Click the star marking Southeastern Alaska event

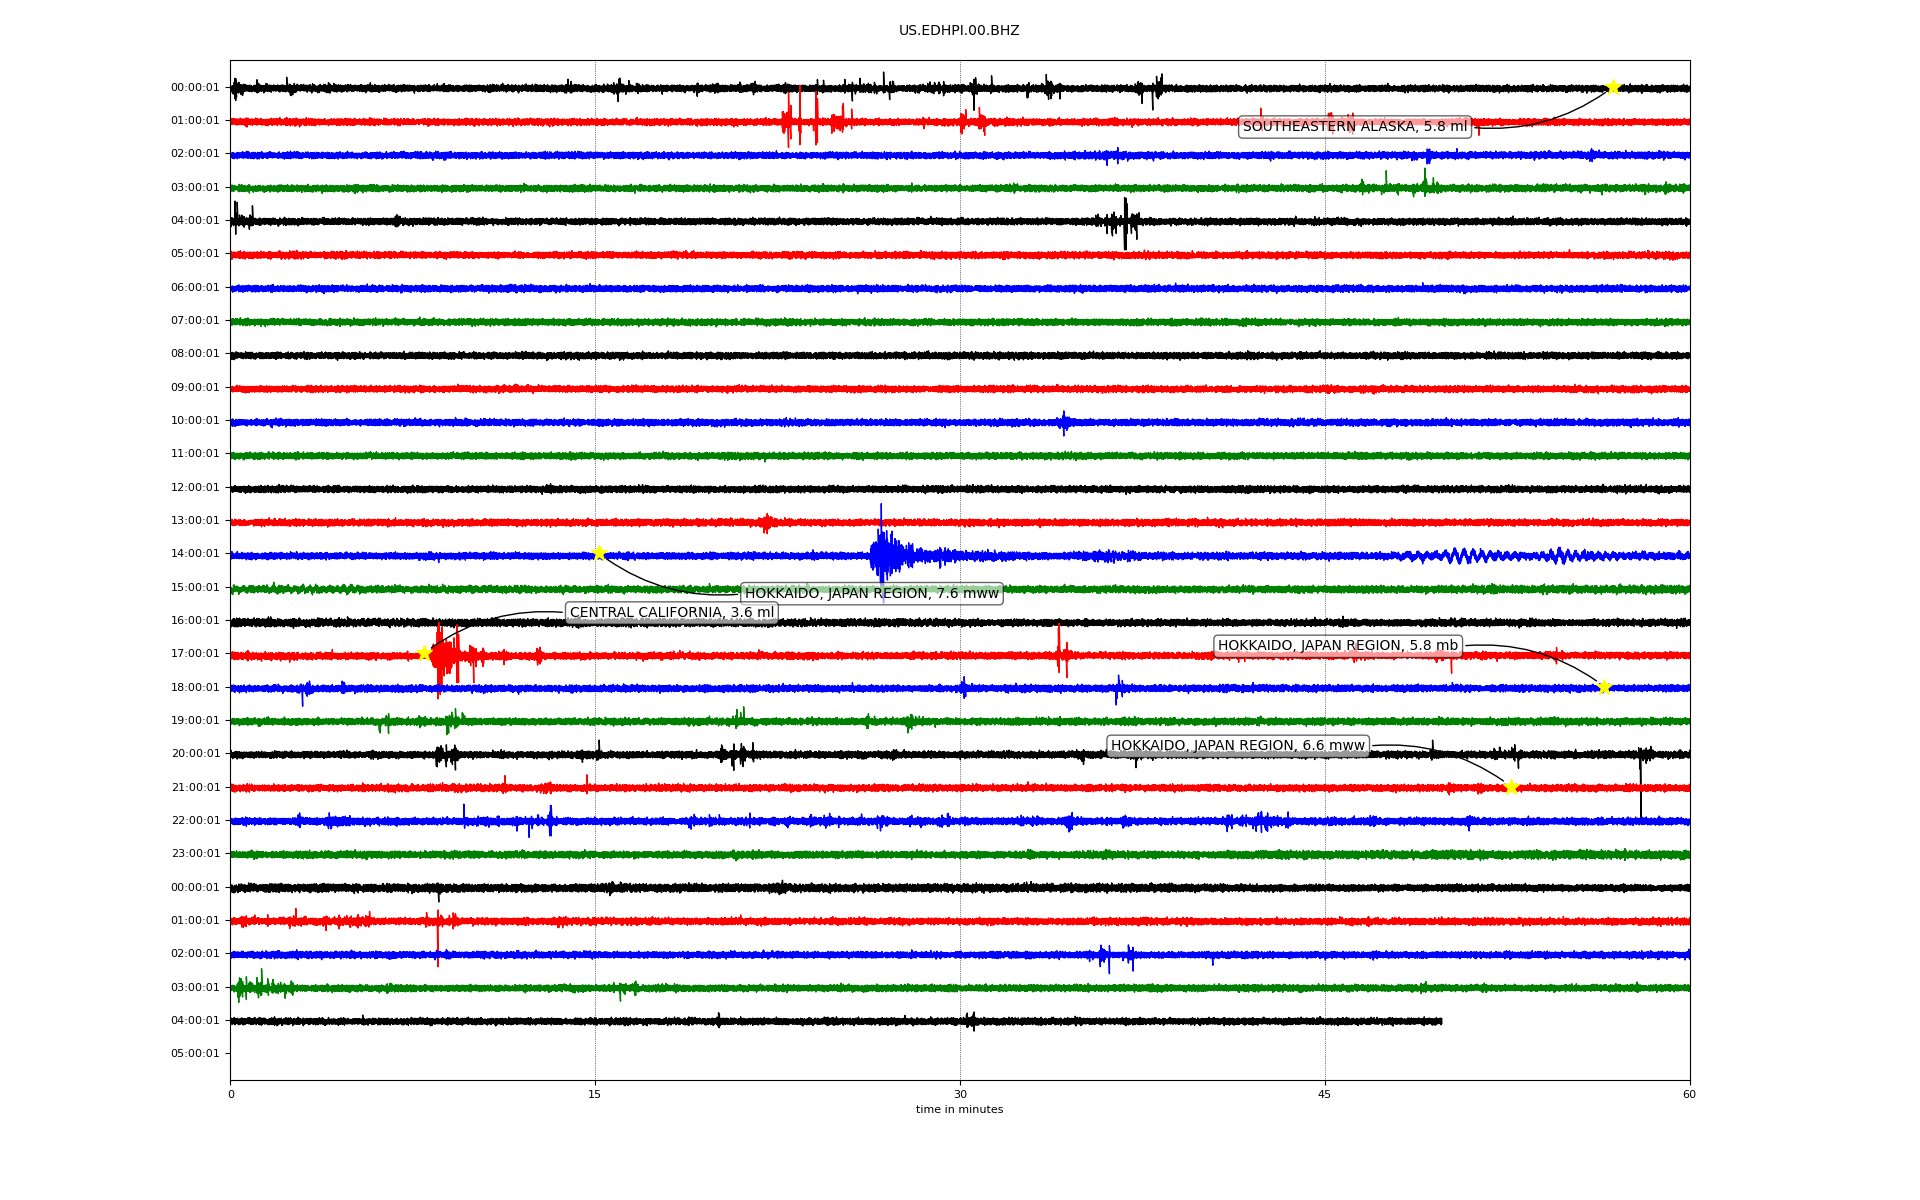1613,87
